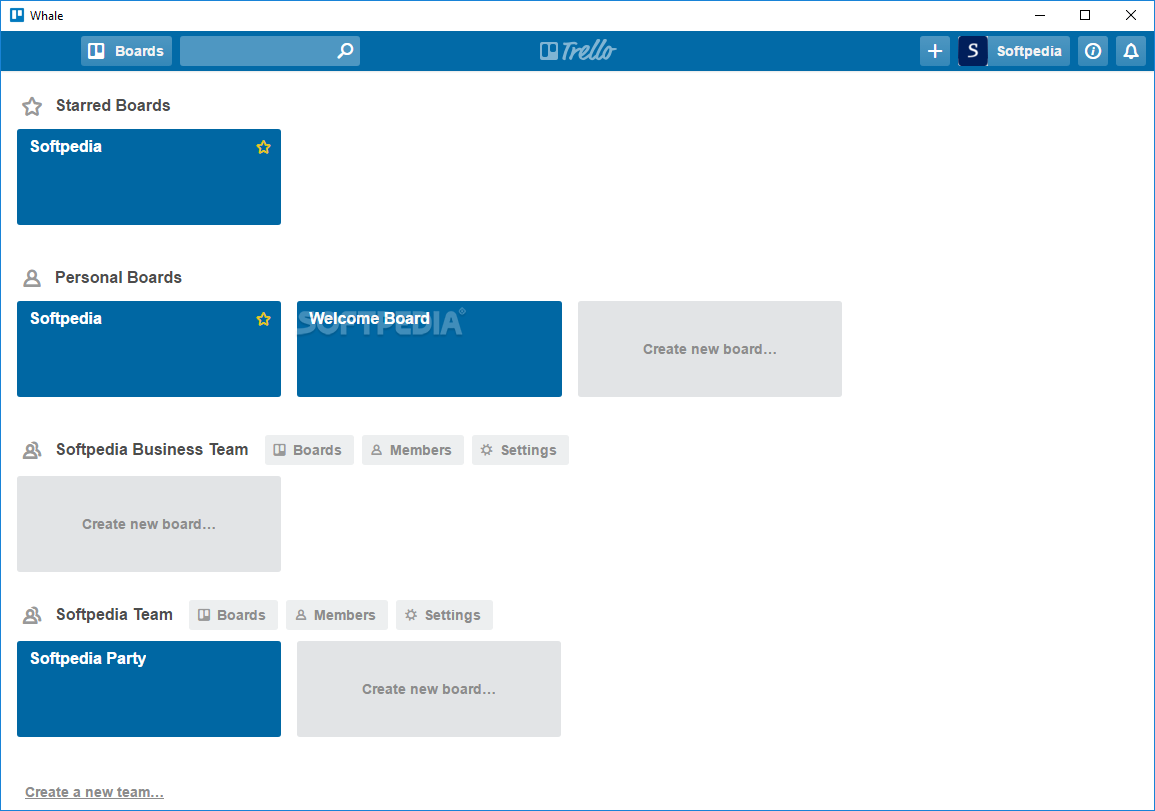1155x811 pixels.
Task: Click the Whale app icon in title bar
Action: tap(16, 15)
